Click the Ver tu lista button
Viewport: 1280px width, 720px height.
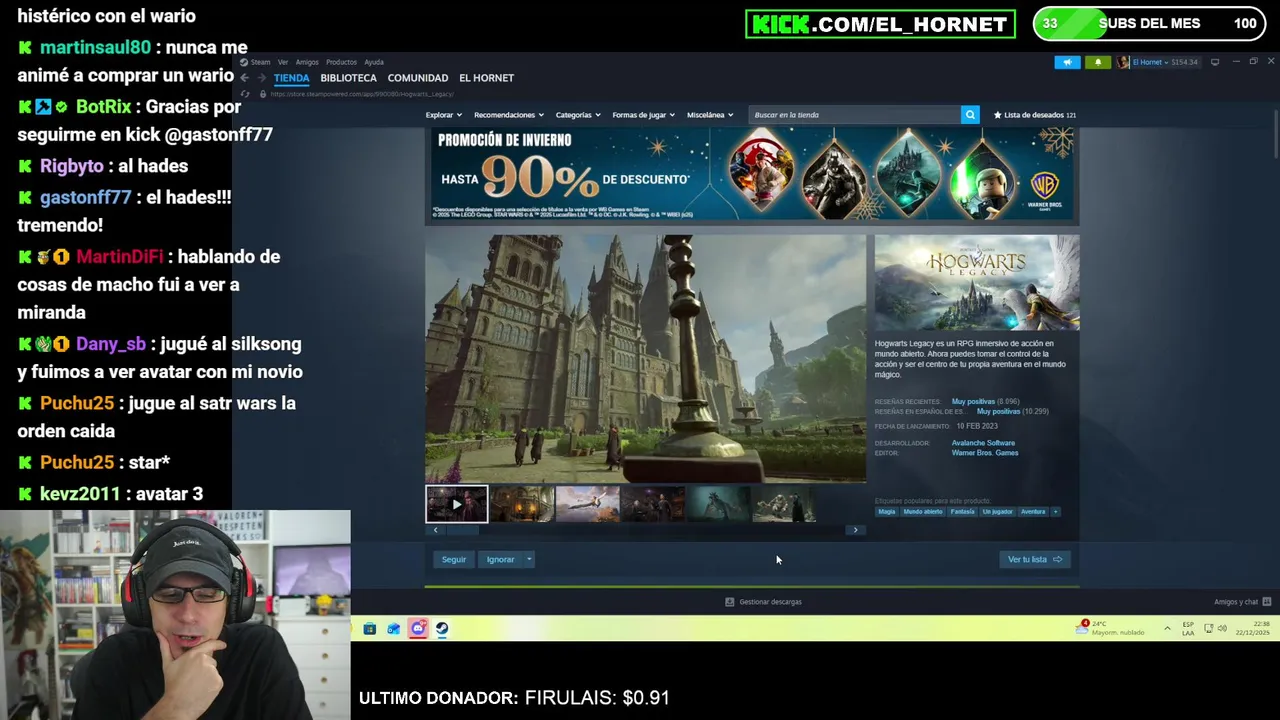pyautogui.click(x=1034, y=560)
